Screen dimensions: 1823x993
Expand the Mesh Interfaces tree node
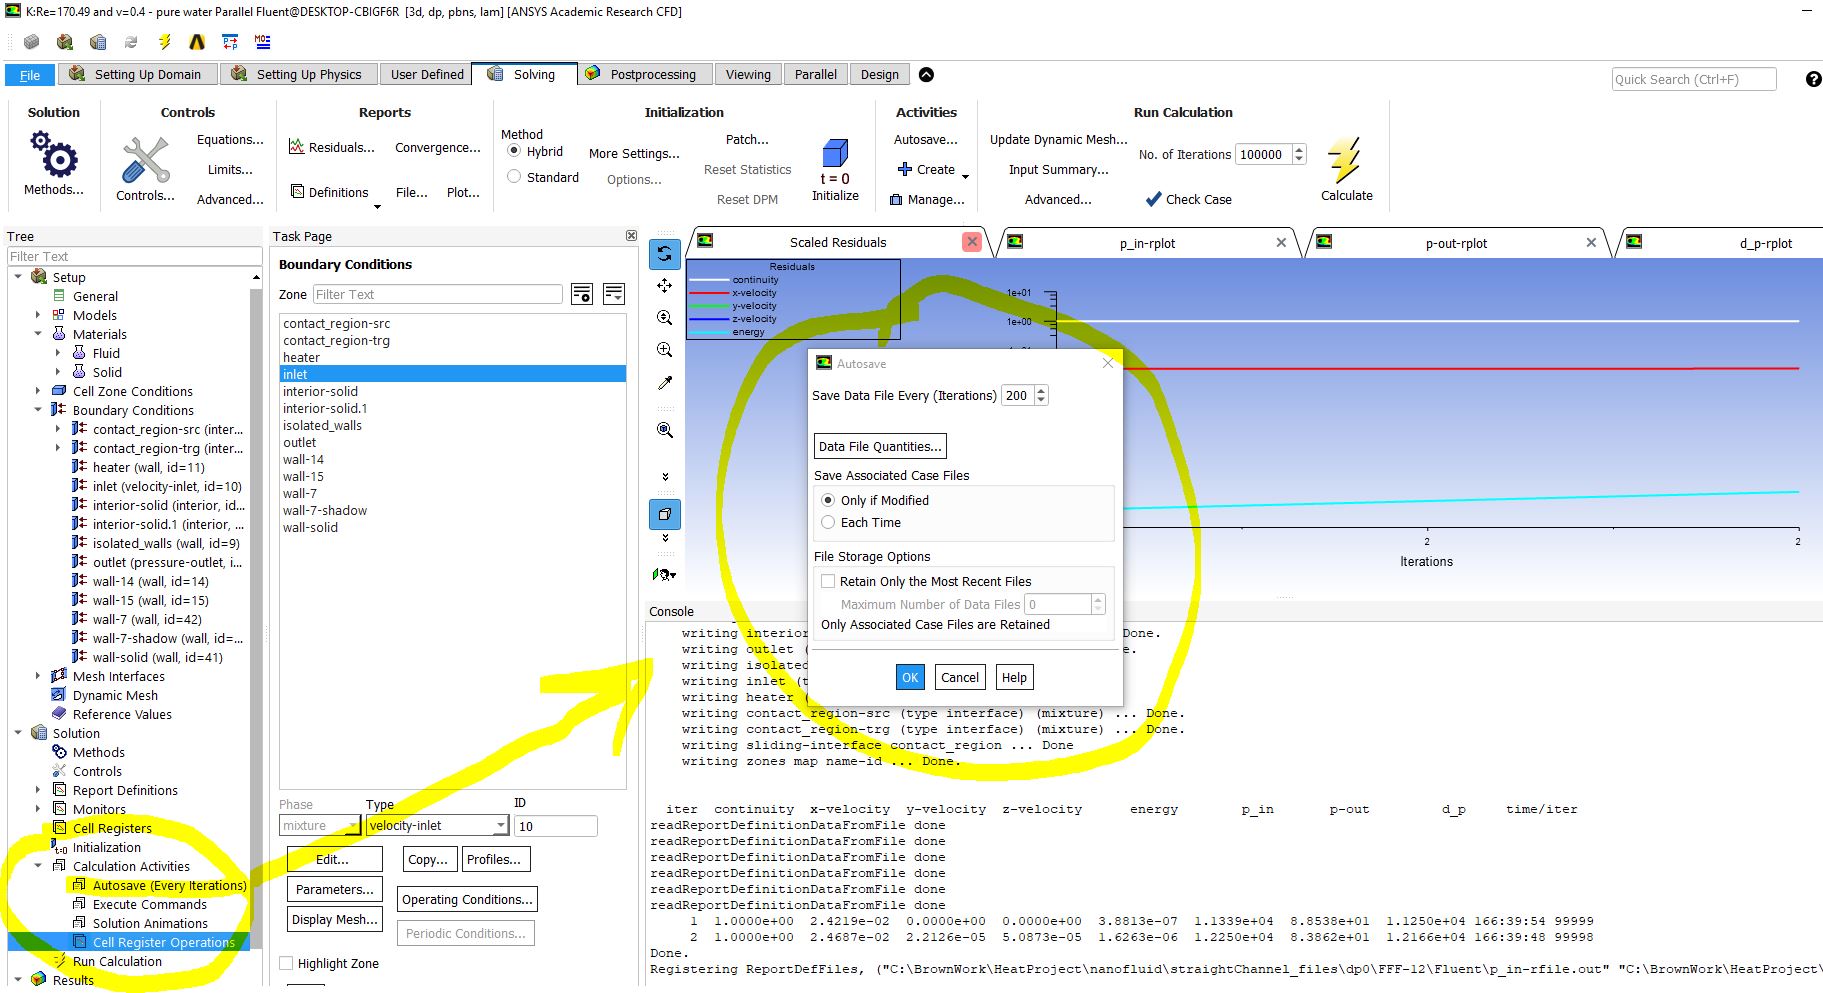[x=38, y=676]
